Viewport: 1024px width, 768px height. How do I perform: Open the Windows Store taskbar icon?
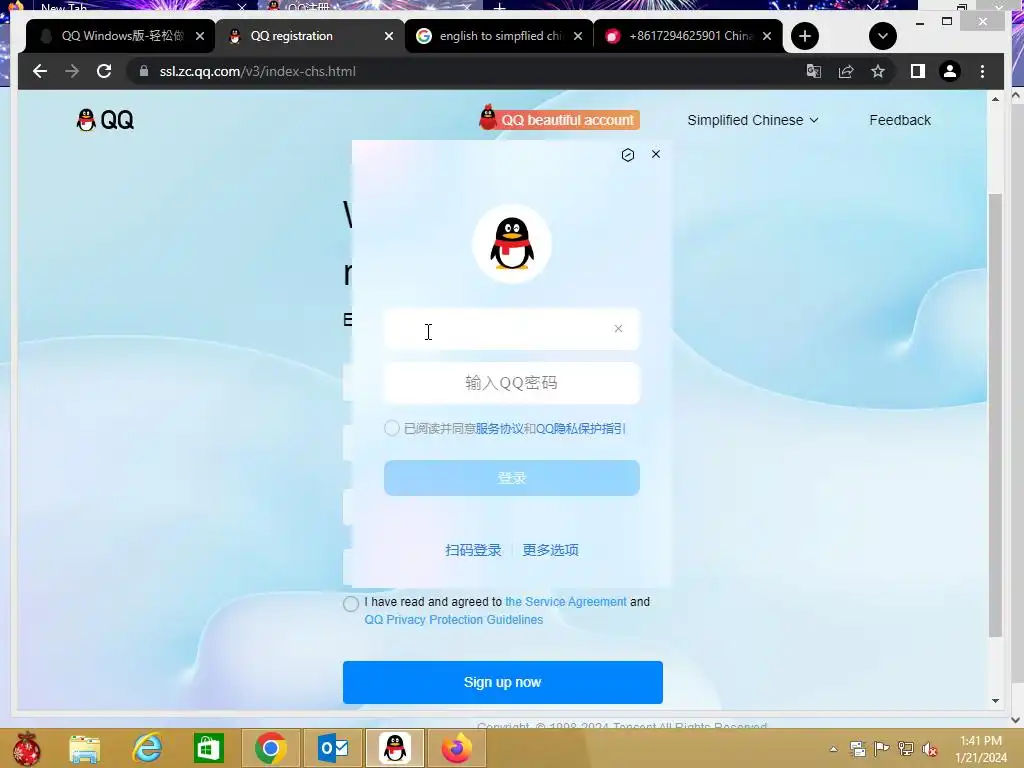point(208,748)
